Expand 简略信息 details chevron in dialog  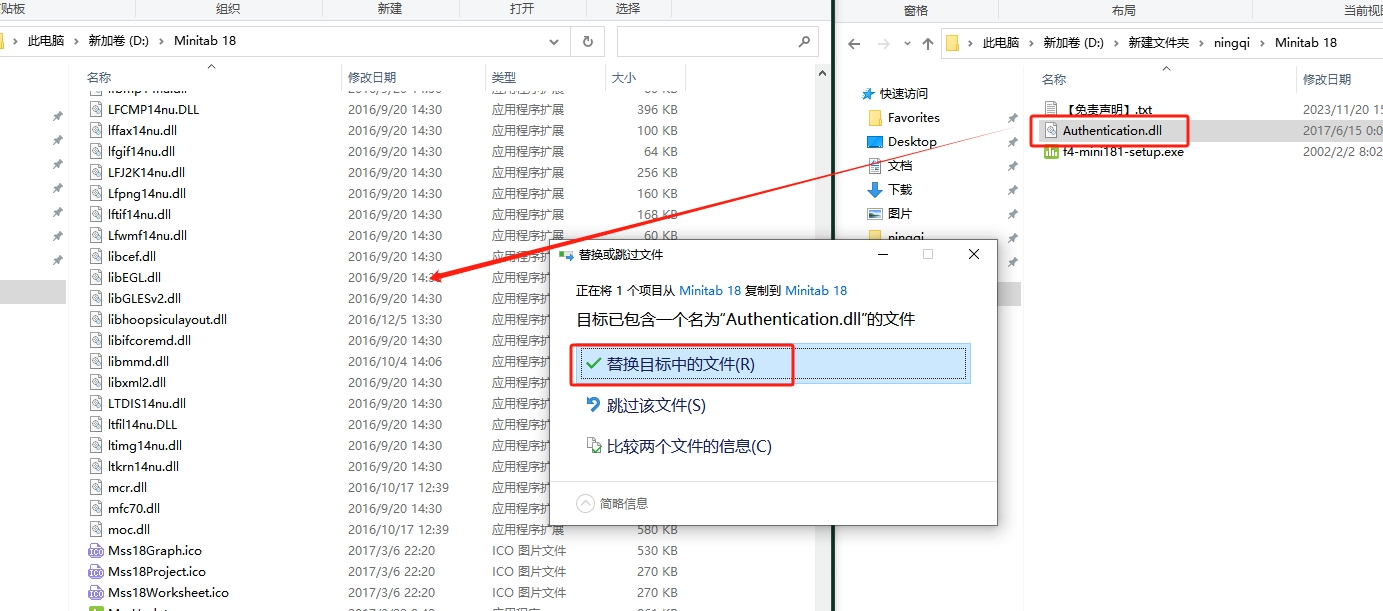pos(586,503)
